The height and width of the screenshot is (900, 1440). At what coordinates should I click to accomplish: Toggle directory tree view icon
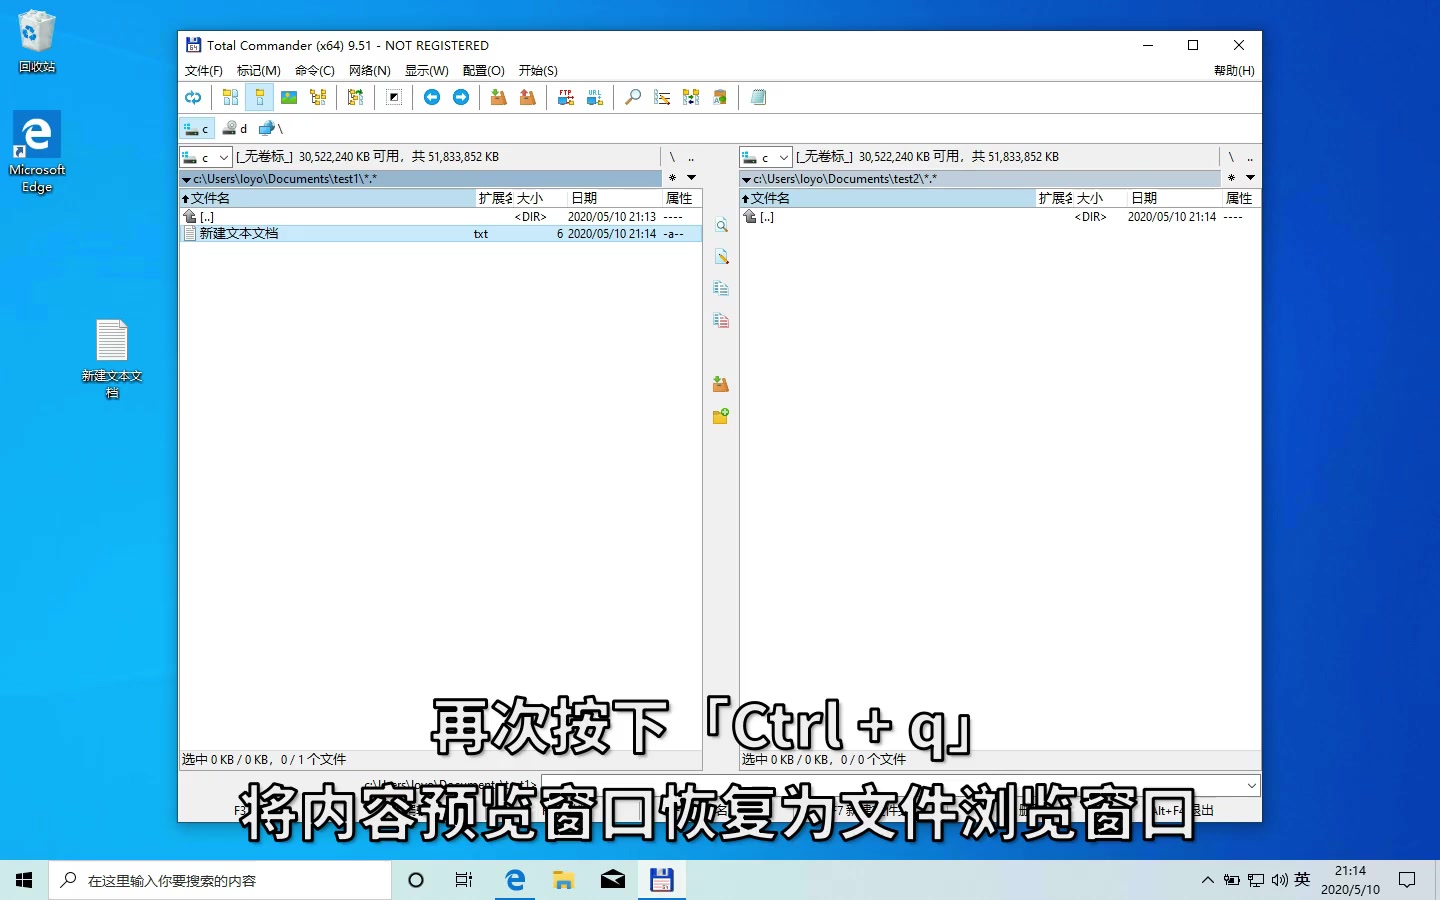(318, 97)
